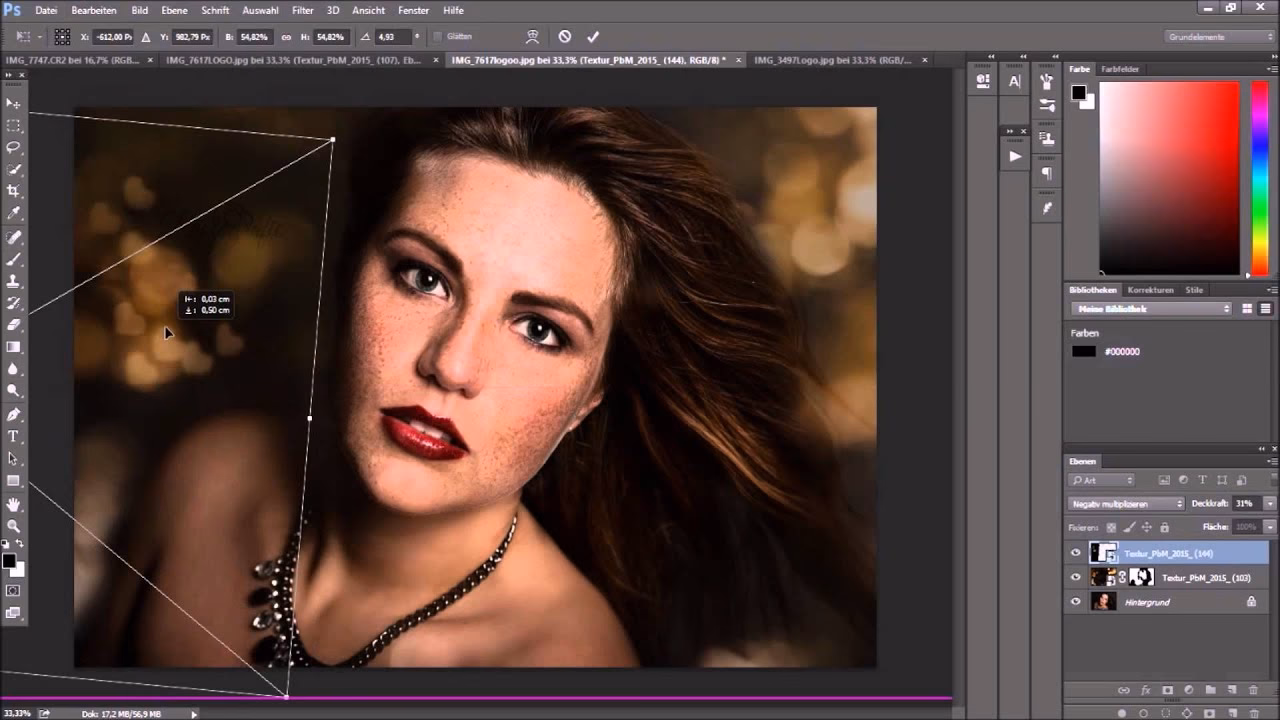Viewport: 1280px width, 720px height.
Task: Delete a layer using the trash icon
Action: pyautogui.click(x=1253, y=690)
